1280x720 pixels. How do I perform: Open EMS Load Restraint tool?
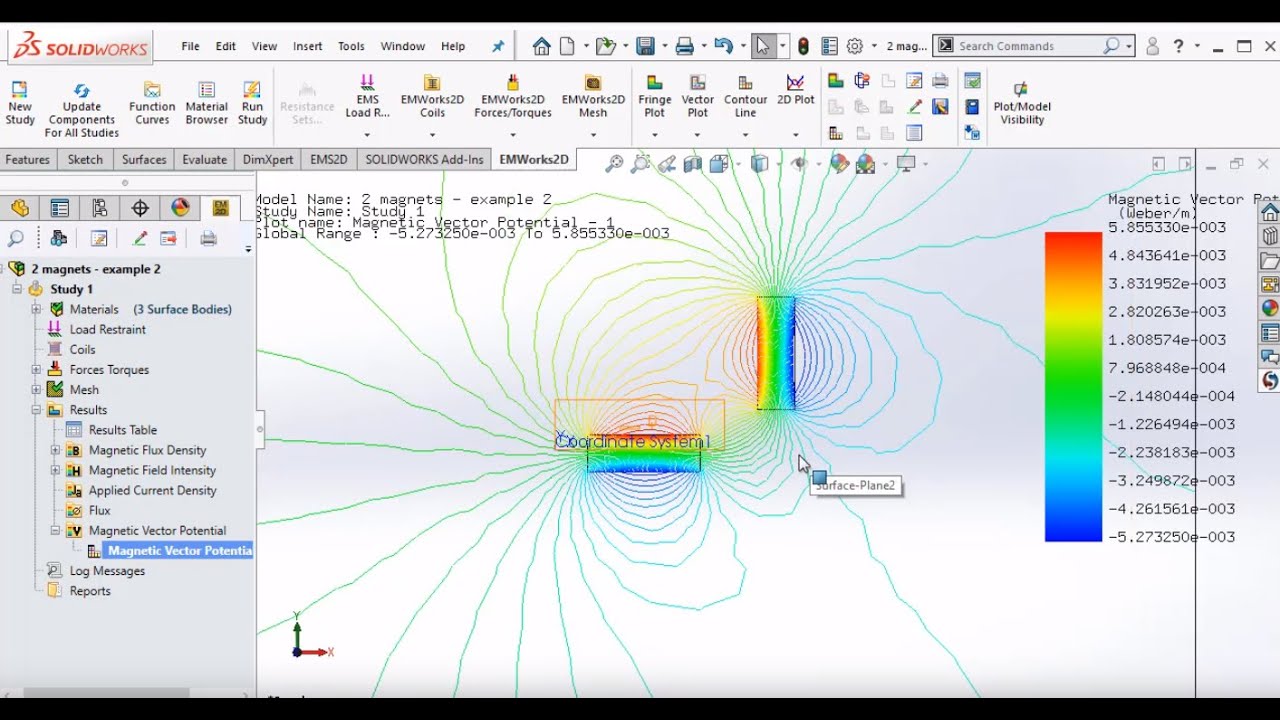point(367,96)
